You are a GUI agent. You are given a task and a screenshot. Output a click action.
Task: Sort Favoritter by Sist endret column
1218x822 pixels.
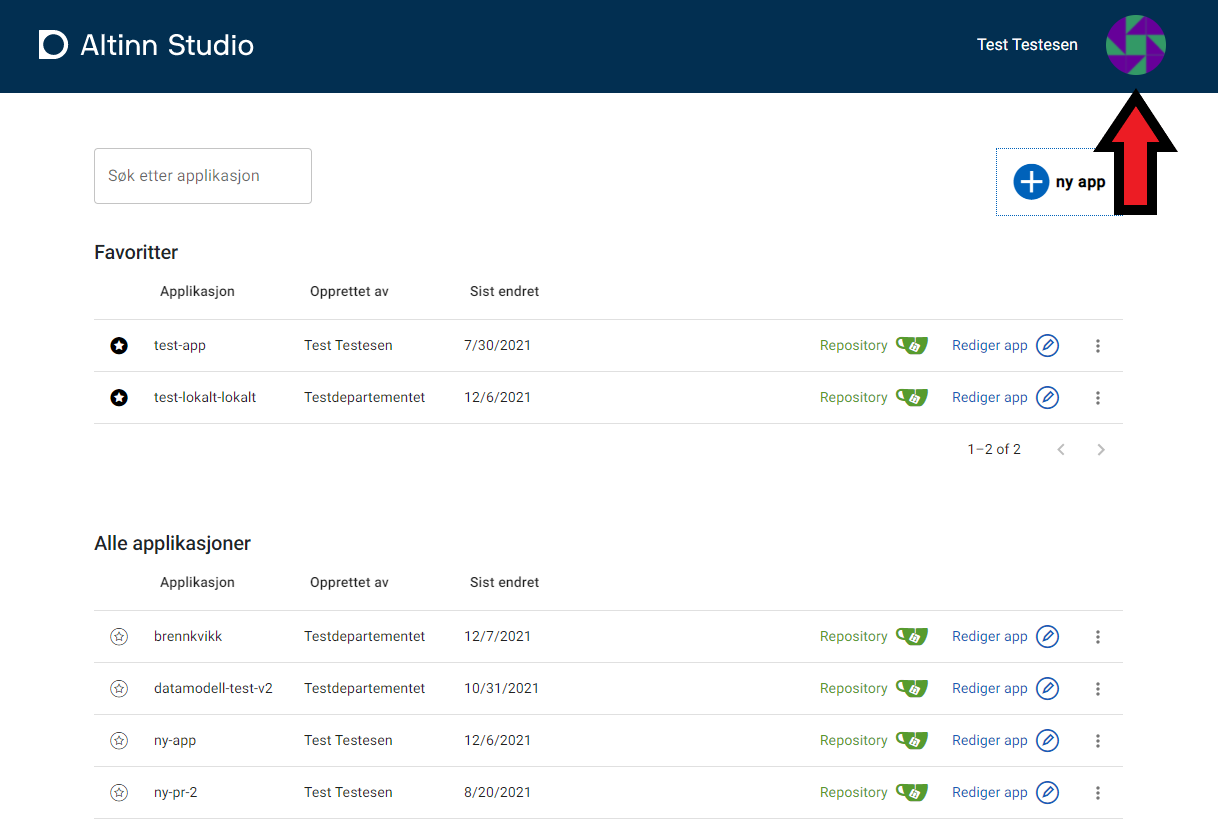pyautogui.click(x=504, y=291)
